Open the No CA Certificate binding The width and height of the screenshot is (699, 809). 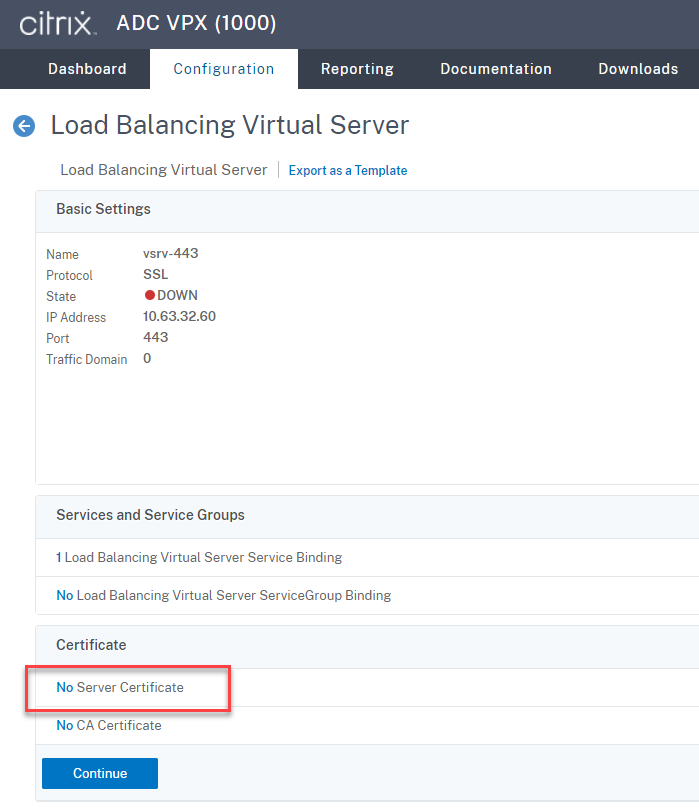[108, 725]
